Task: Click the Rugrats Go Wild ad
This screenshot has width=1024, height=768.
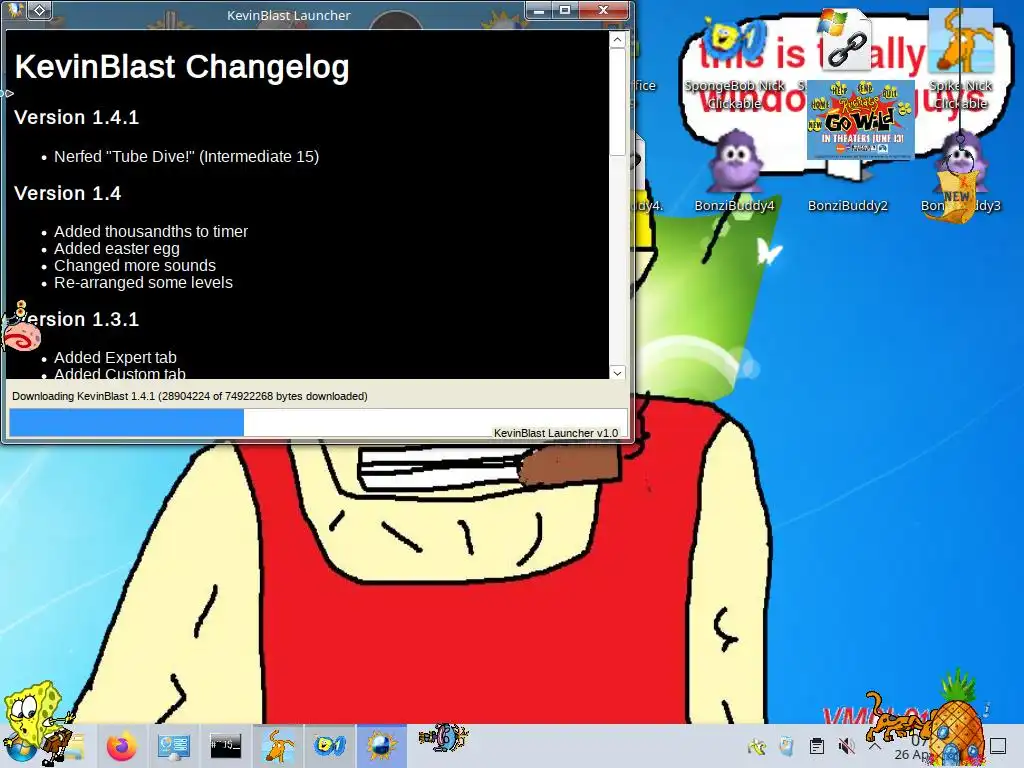Action: [861, 120]
